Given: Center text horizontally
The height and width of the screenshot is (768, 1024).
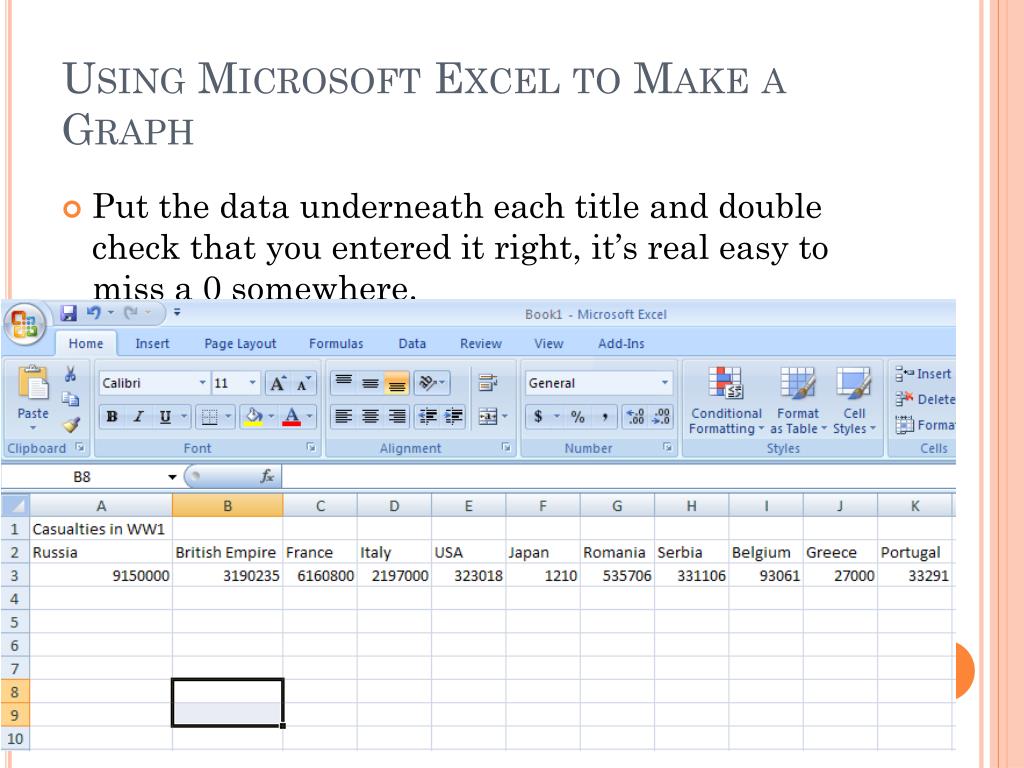Looking at the screenshot, I should click(x=370, y=416).
